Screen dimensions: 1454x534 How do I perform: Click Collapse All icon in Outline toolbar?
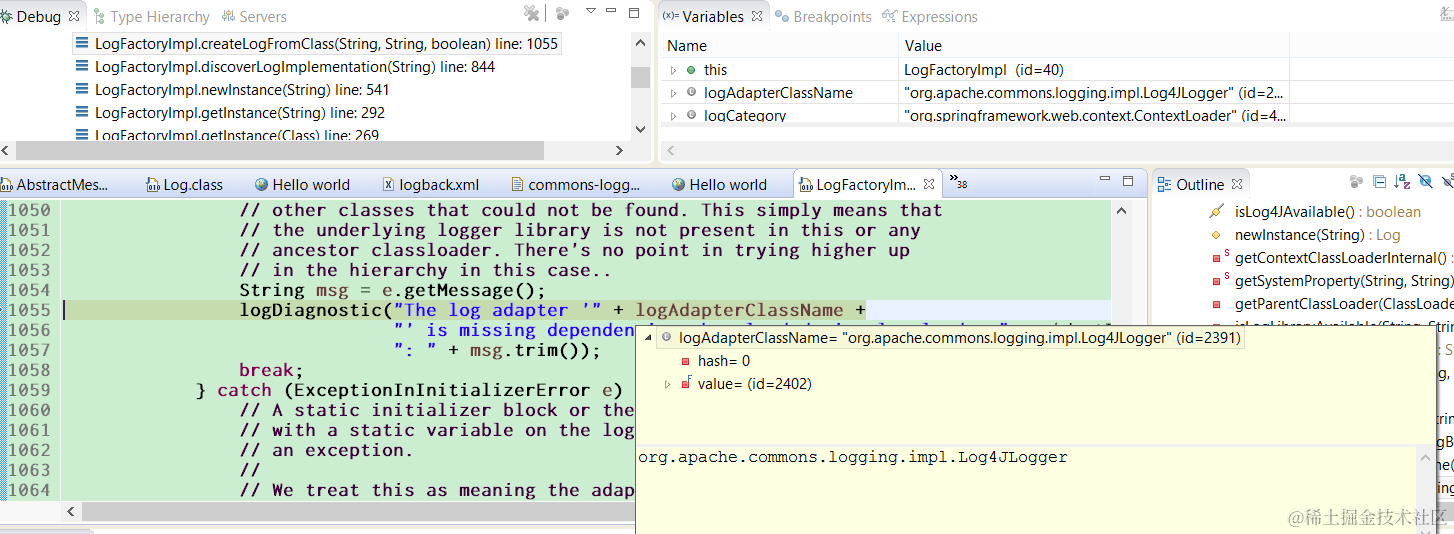tap(1380, 181)
